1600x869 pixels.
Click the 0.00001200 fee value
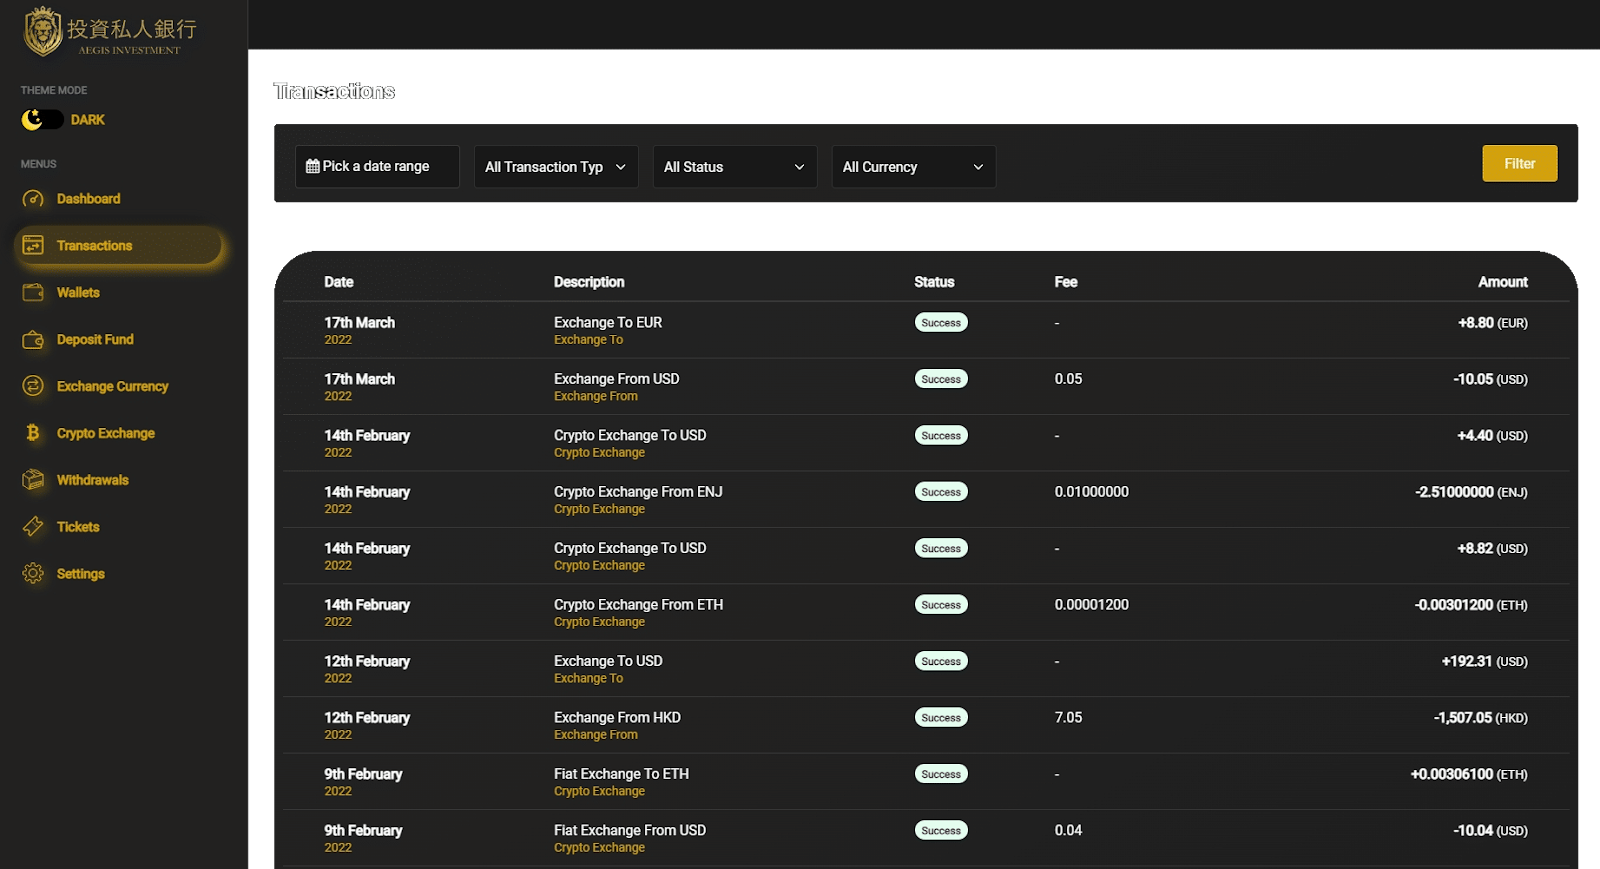(1091, 605)
